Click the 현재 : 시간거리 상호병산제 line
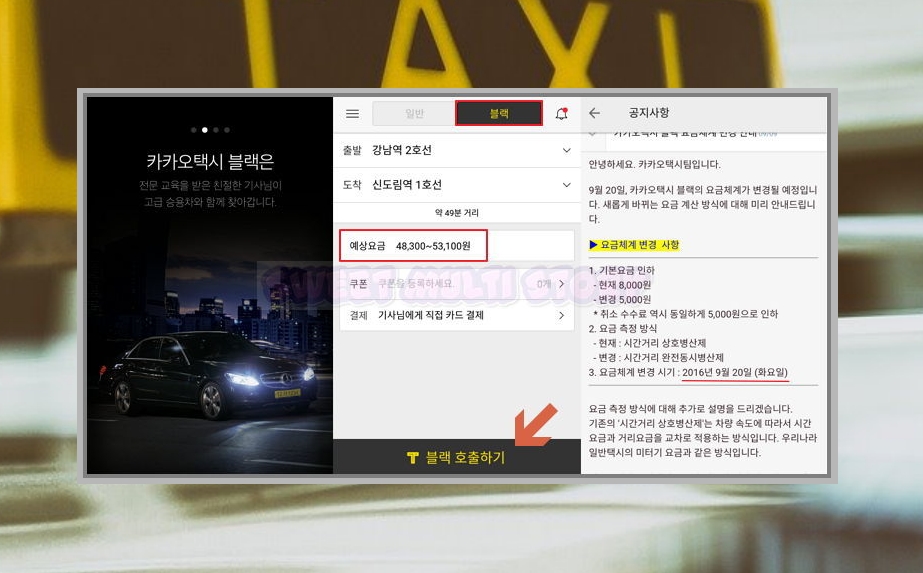 (649, 343)
